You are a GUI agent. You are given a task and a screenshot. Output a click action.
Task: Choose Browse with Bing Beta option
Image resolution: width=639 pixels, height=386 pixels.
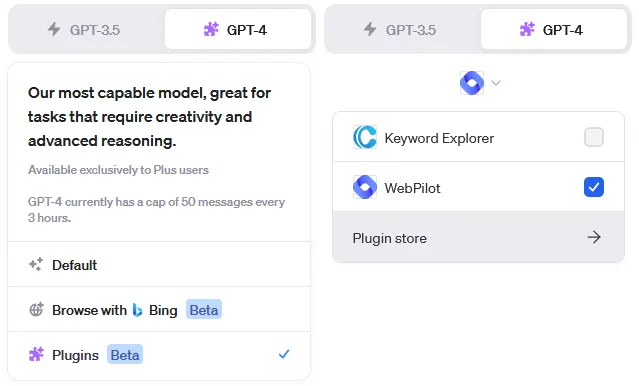pos(159,309)
